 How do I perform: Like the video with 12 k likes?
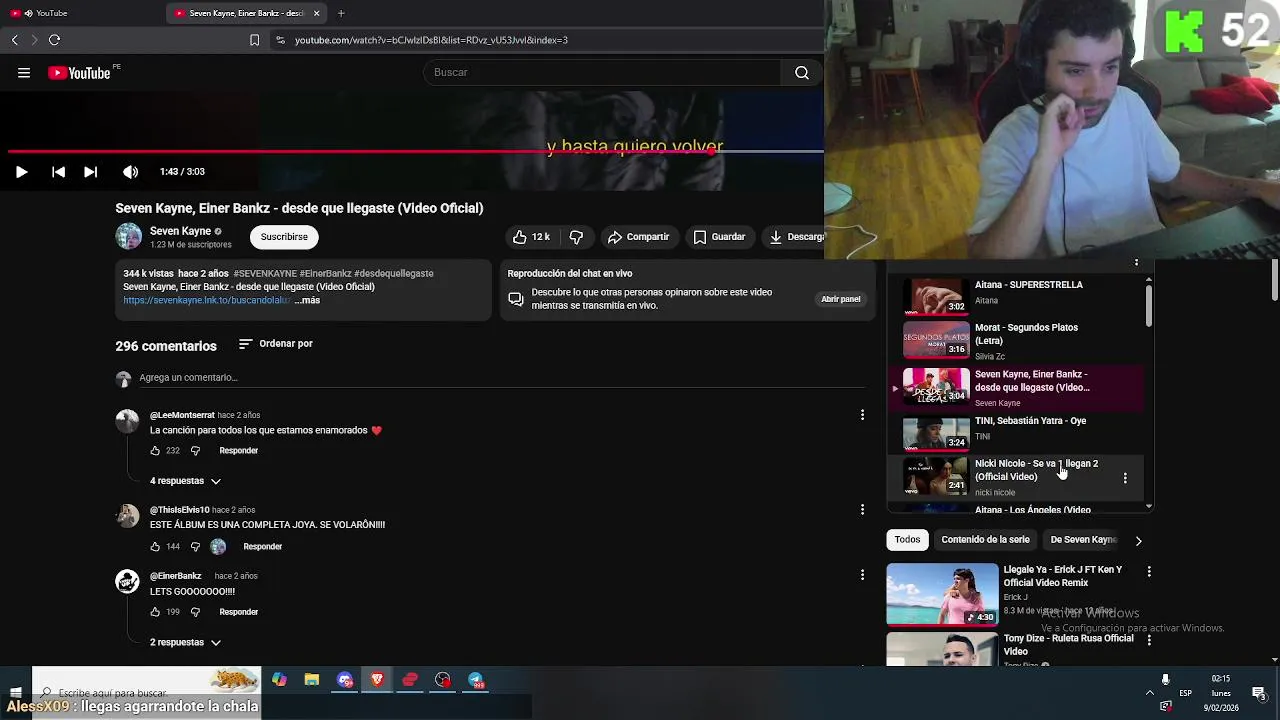(532, 237)
